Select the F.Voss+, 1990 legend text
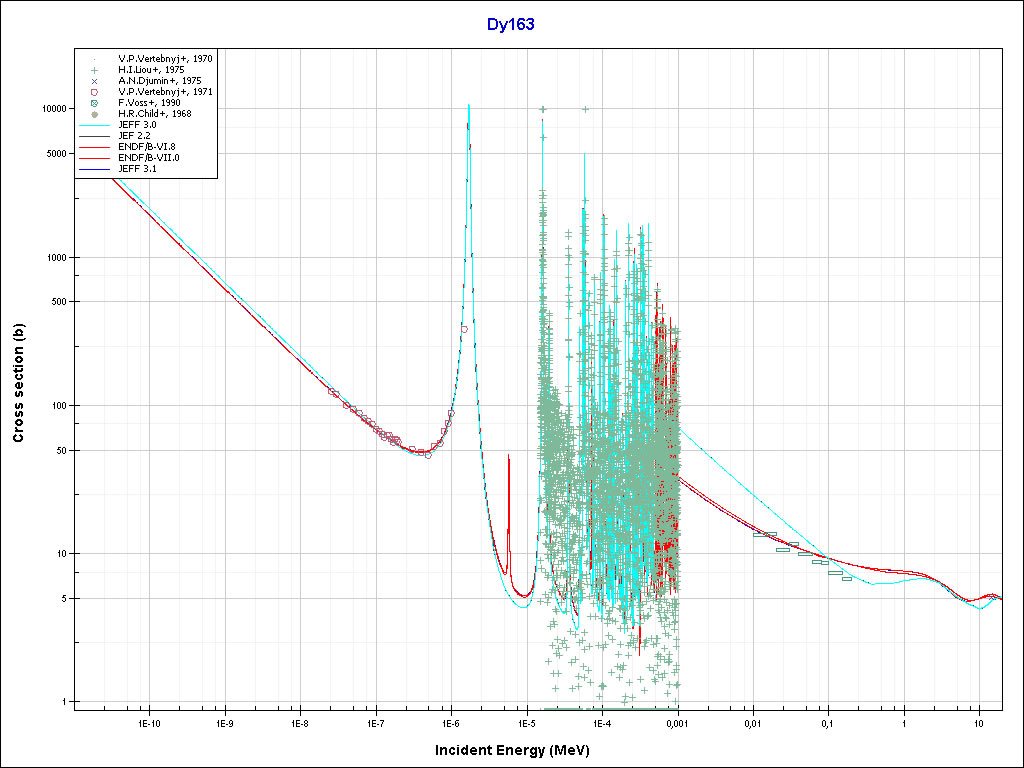This screenshot has width=1024, height=768. pyautogui.click(x=149, y=103)
